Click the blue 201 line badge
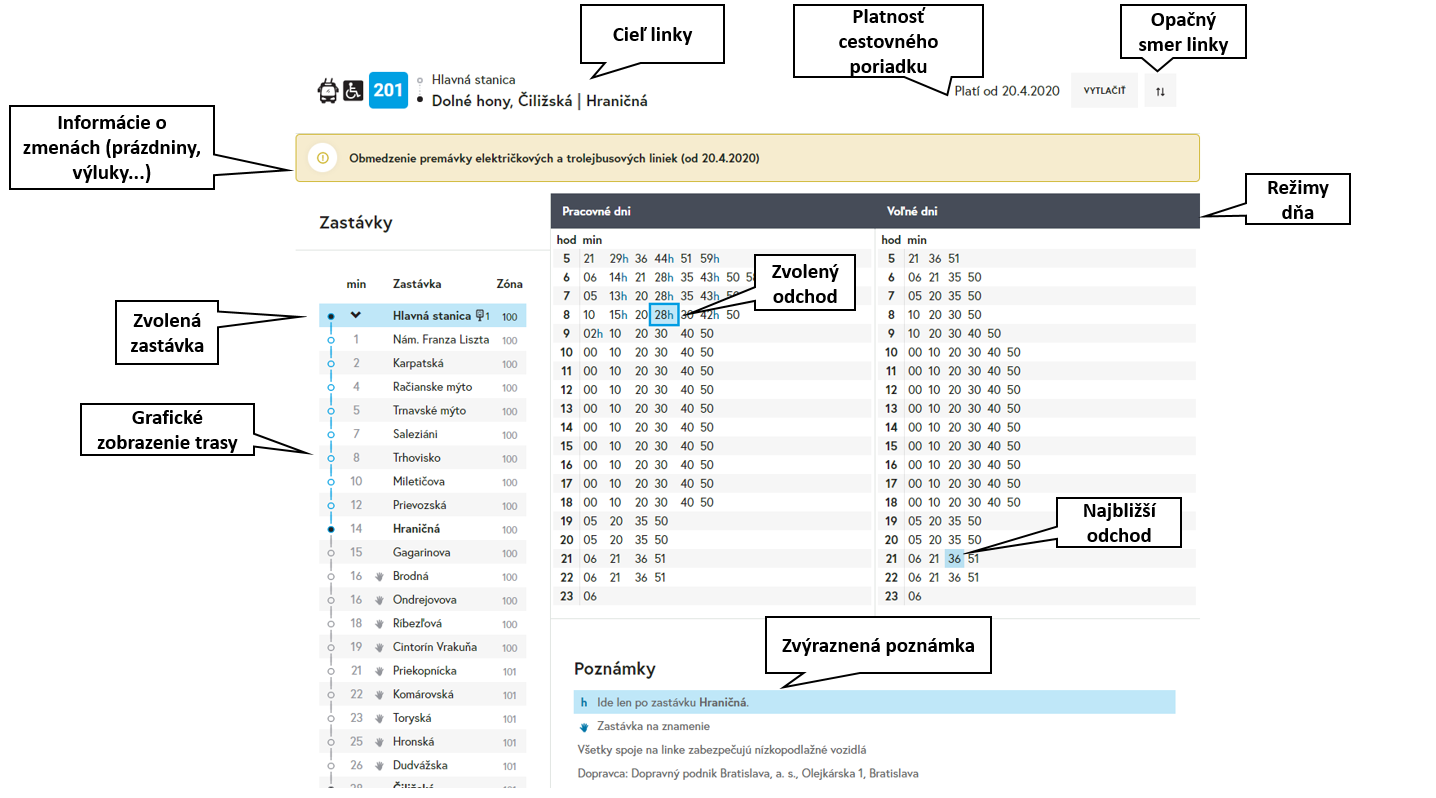 388,90
